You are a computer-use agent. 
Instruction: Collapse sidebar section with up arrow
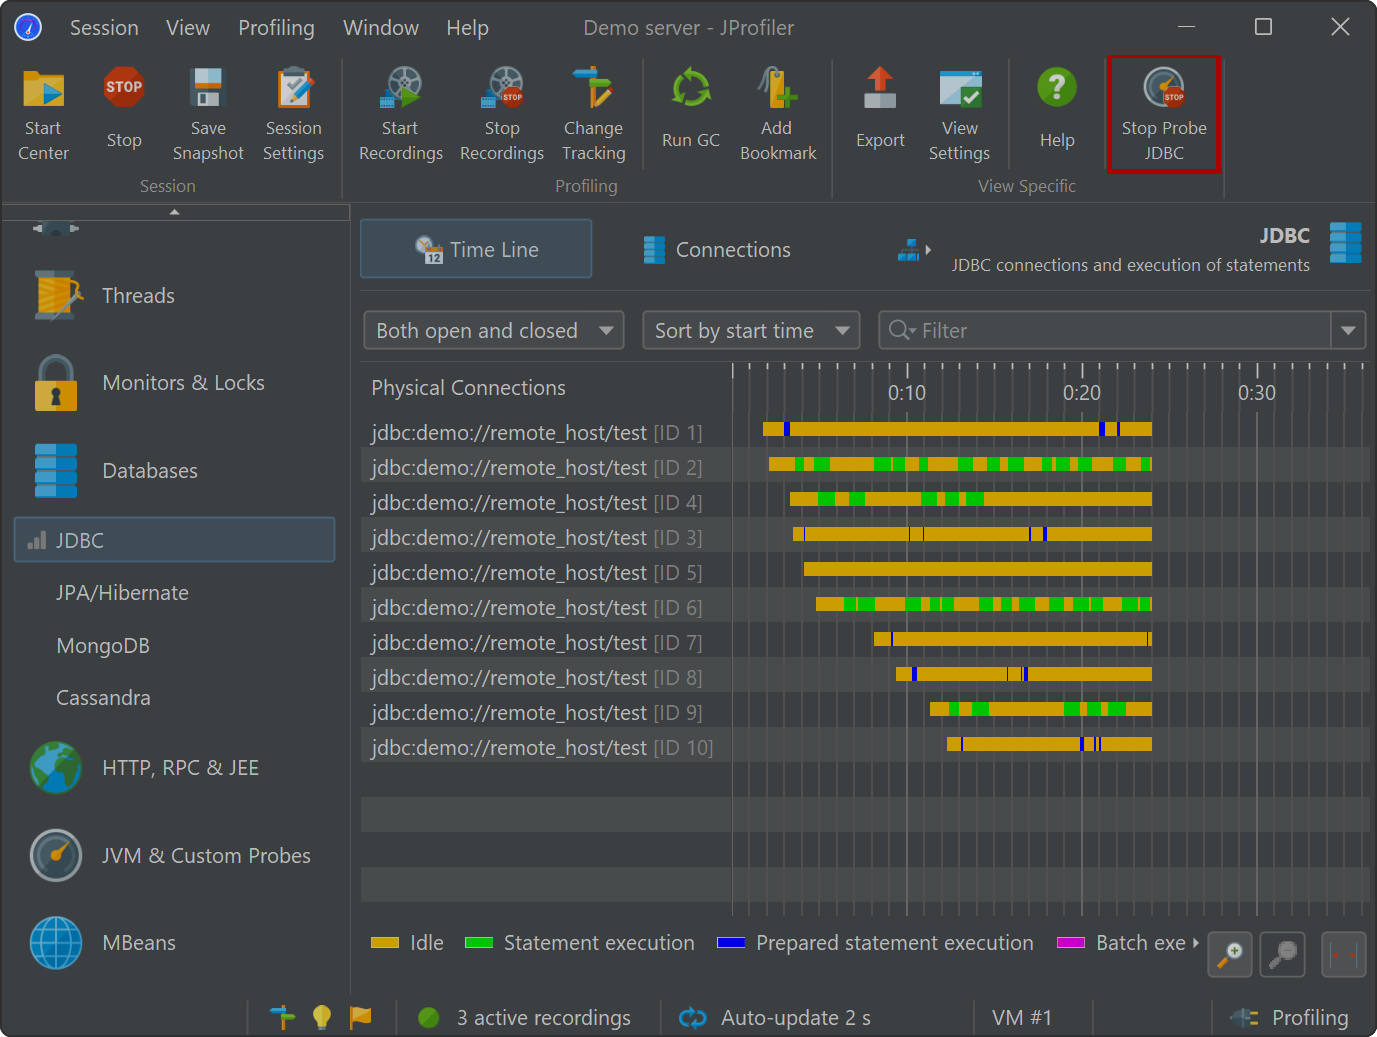(x=175, y=212)
